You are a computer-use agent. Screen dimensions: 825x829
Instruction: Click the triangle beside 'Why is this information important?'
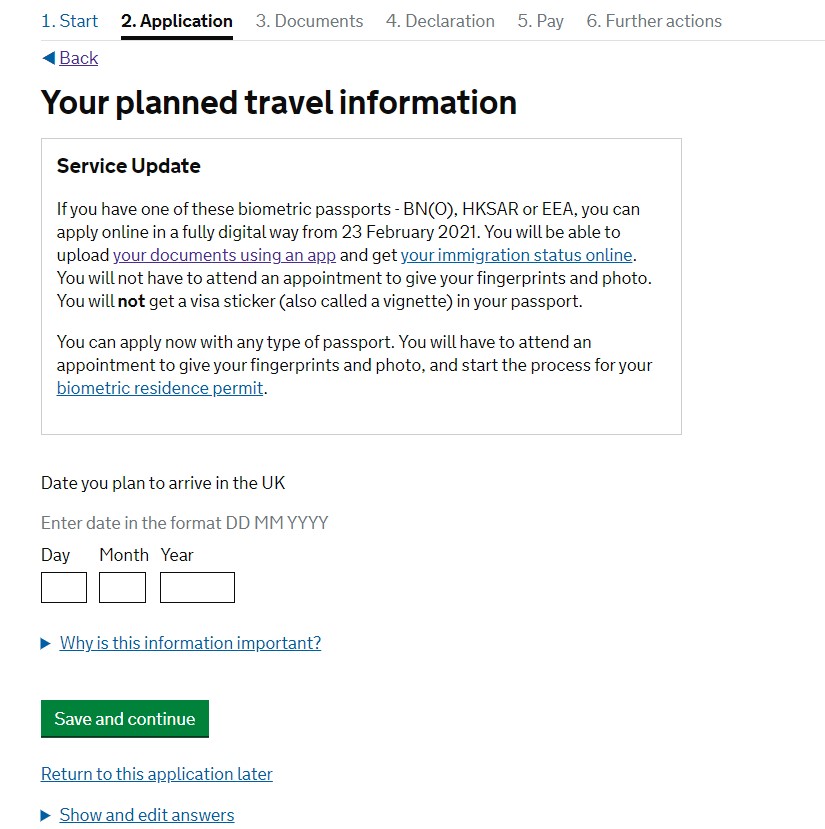[x=46, y=644]
